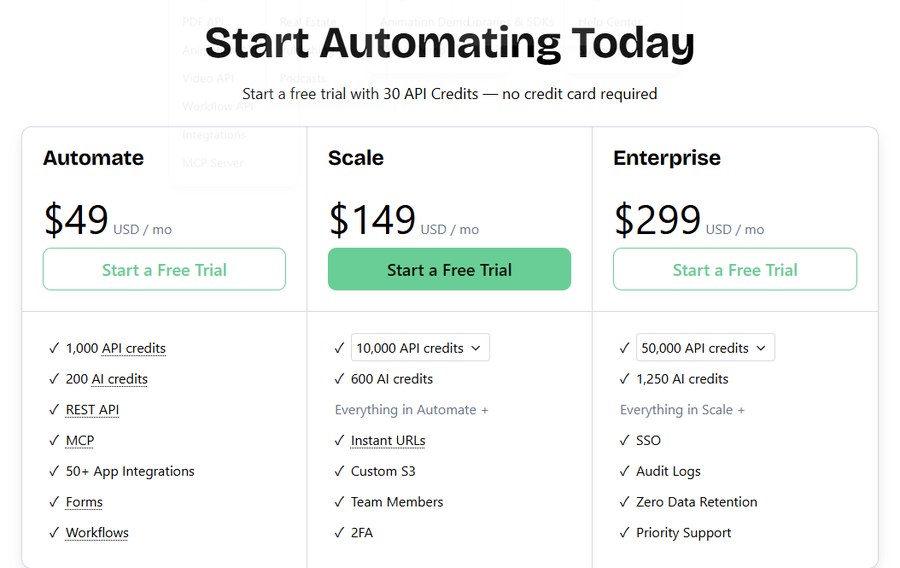900x568 pixels.
Task: Click the checkmark icon beside SSO
Action: click(624, 441)
